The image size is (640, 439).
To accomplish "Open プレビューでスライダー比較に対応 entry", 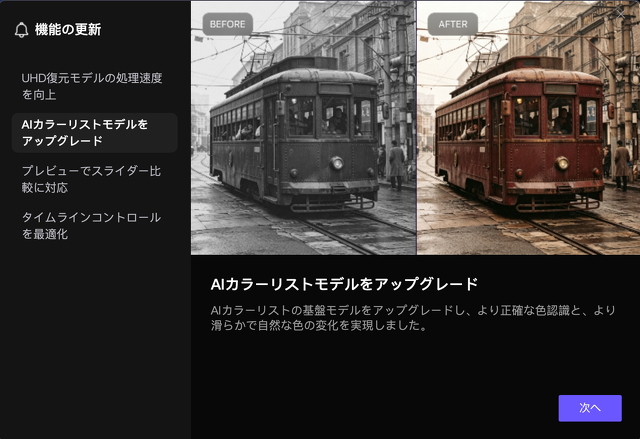I will [94, 179].
